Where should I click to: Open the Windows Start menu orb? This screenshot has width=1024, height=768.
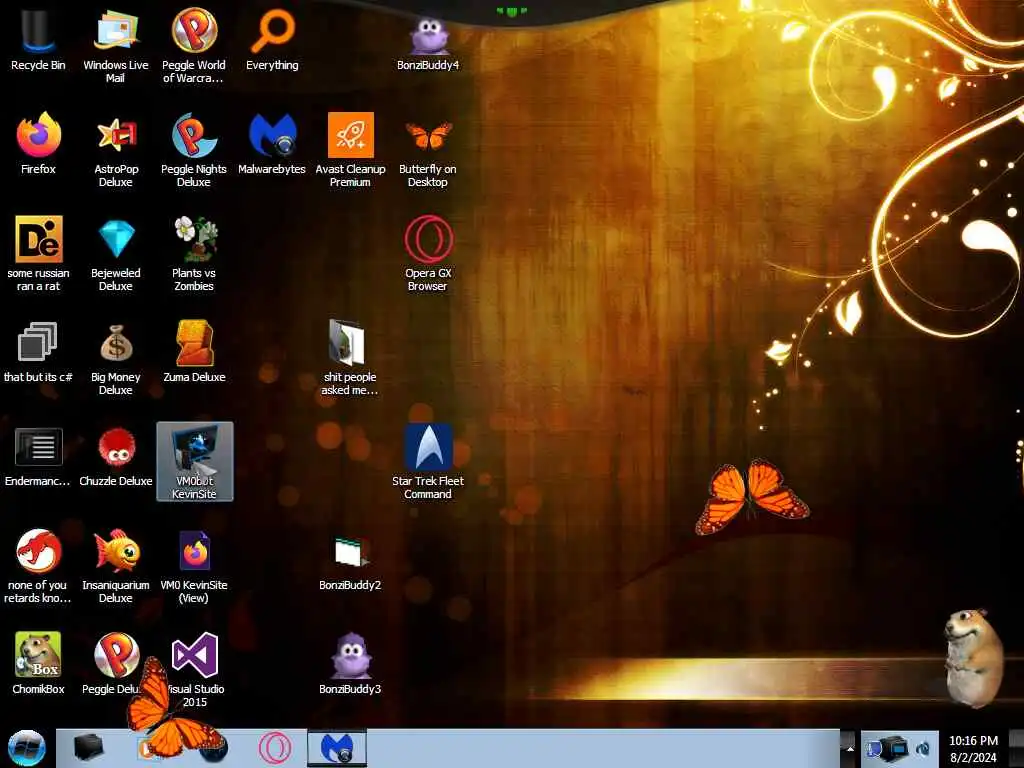(x=26, y=748)
